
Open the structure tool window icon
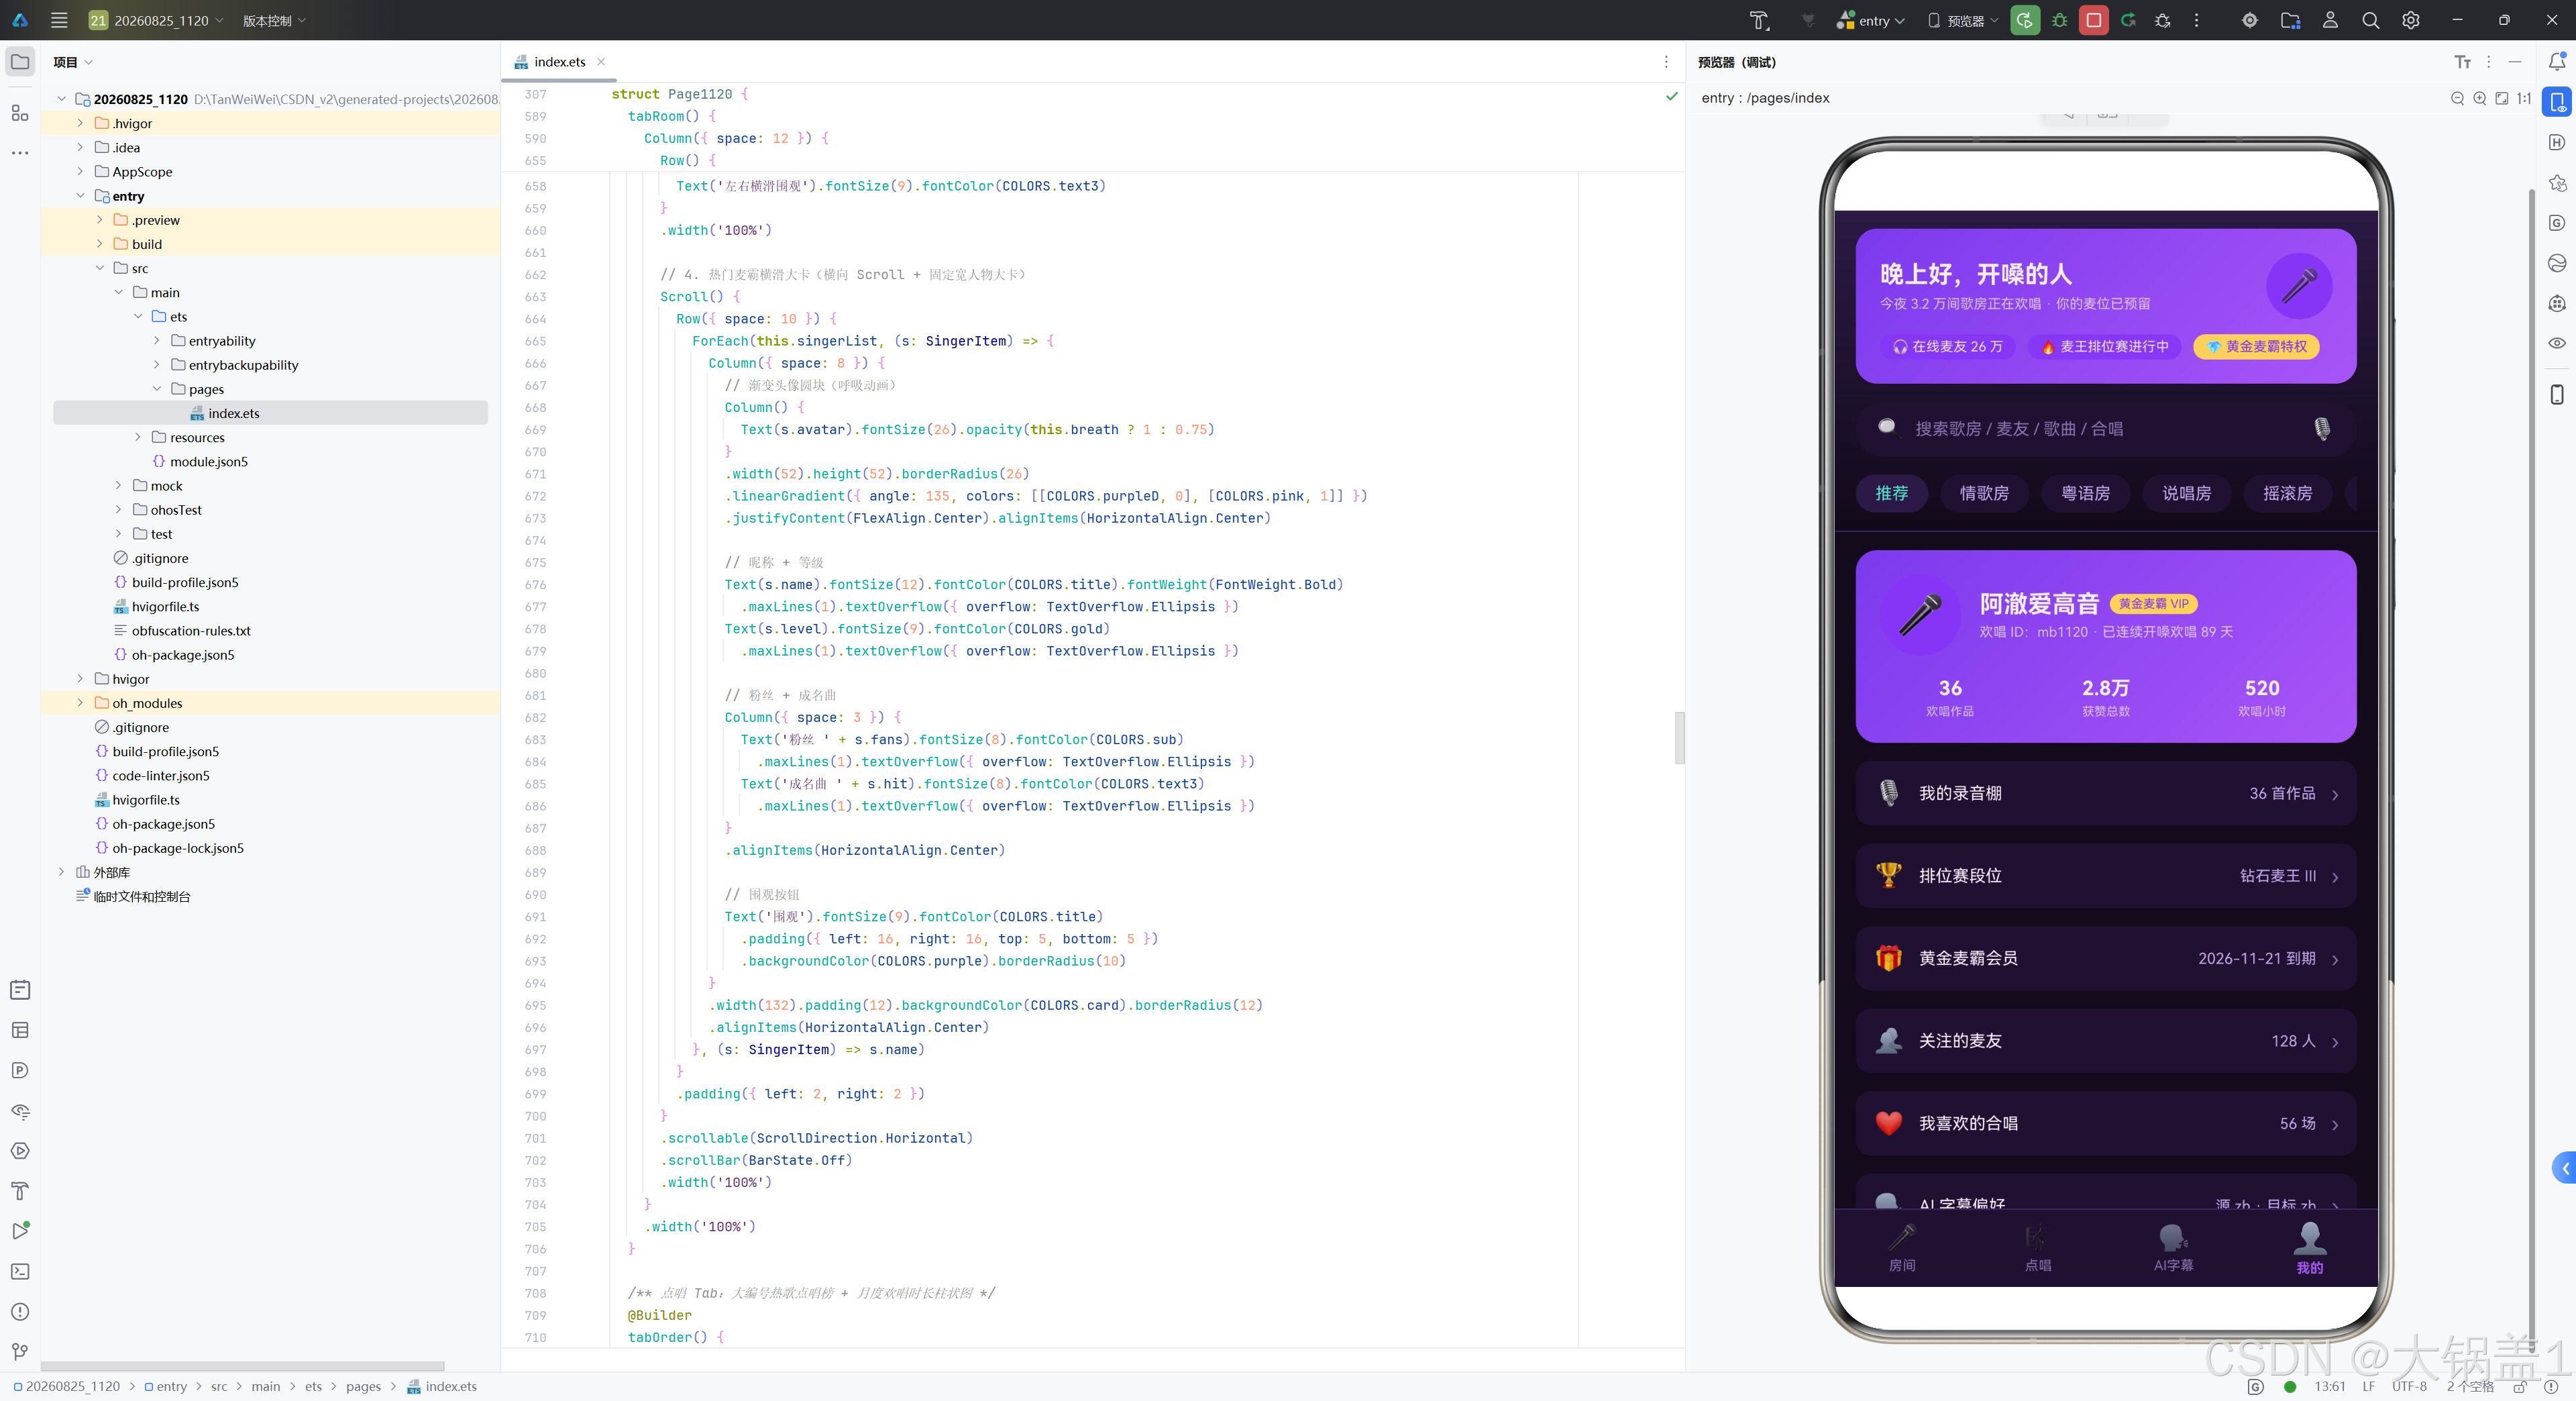20,112
